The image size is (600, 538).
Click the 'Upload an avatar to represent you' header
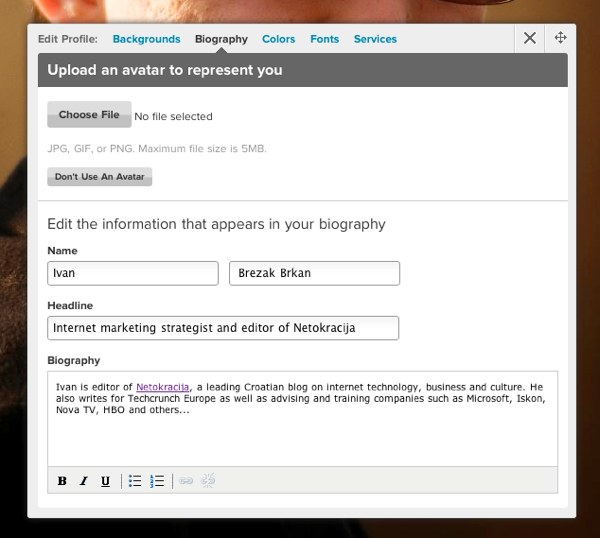(303, 70)
